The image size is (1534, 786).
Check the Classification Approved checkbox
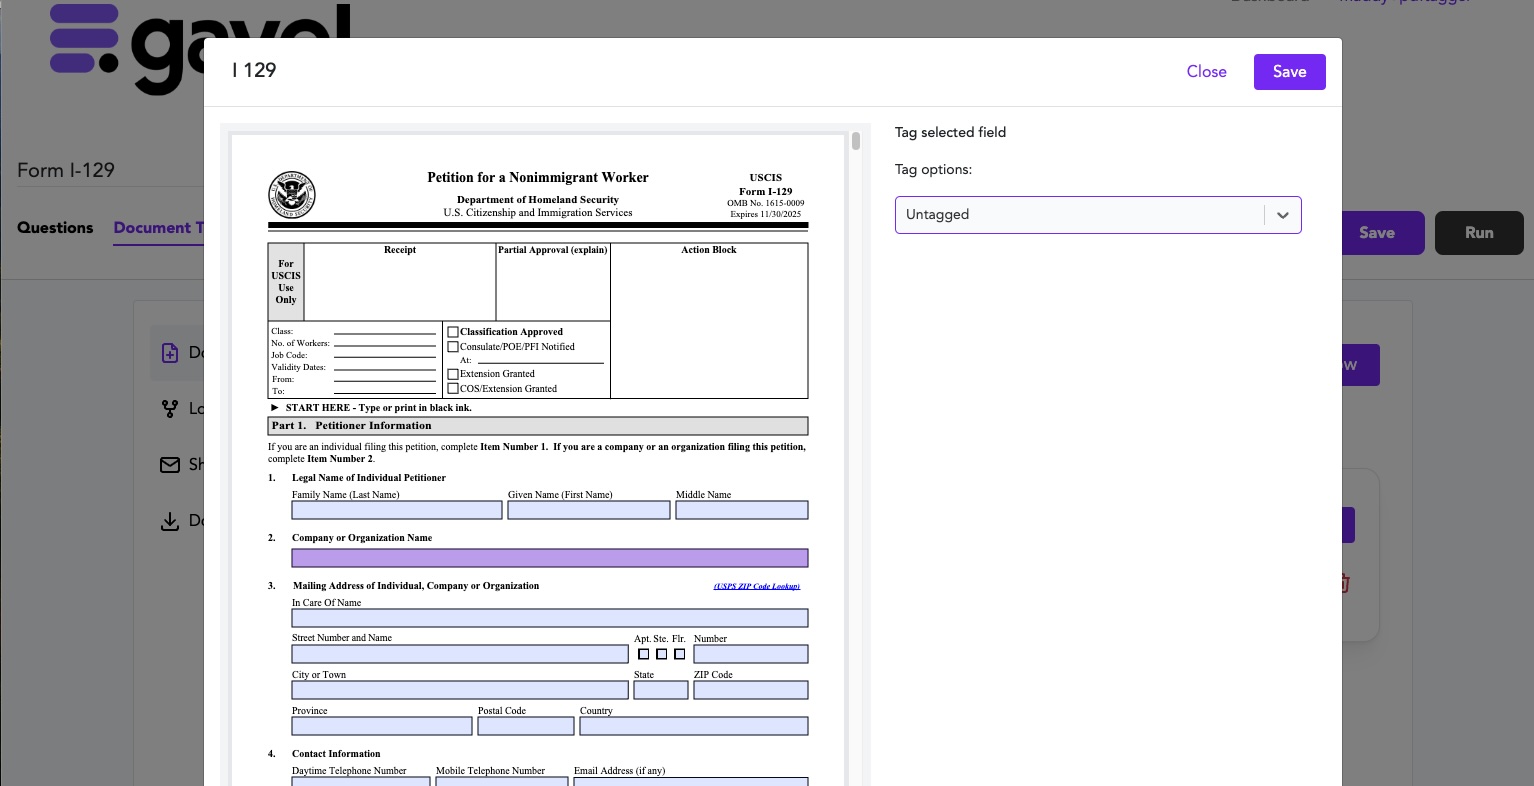[453, 332]
